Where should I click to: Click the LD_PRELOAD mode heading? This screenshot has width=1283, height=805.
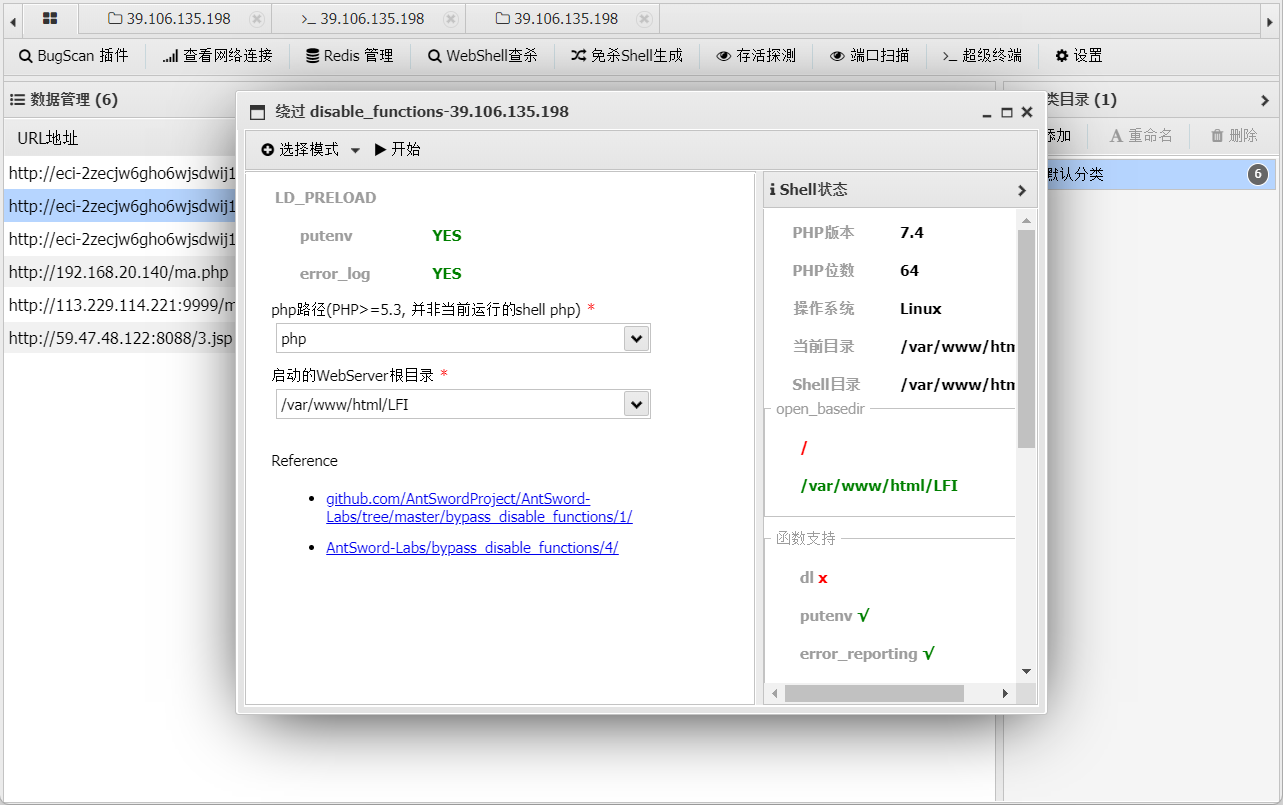326,198
